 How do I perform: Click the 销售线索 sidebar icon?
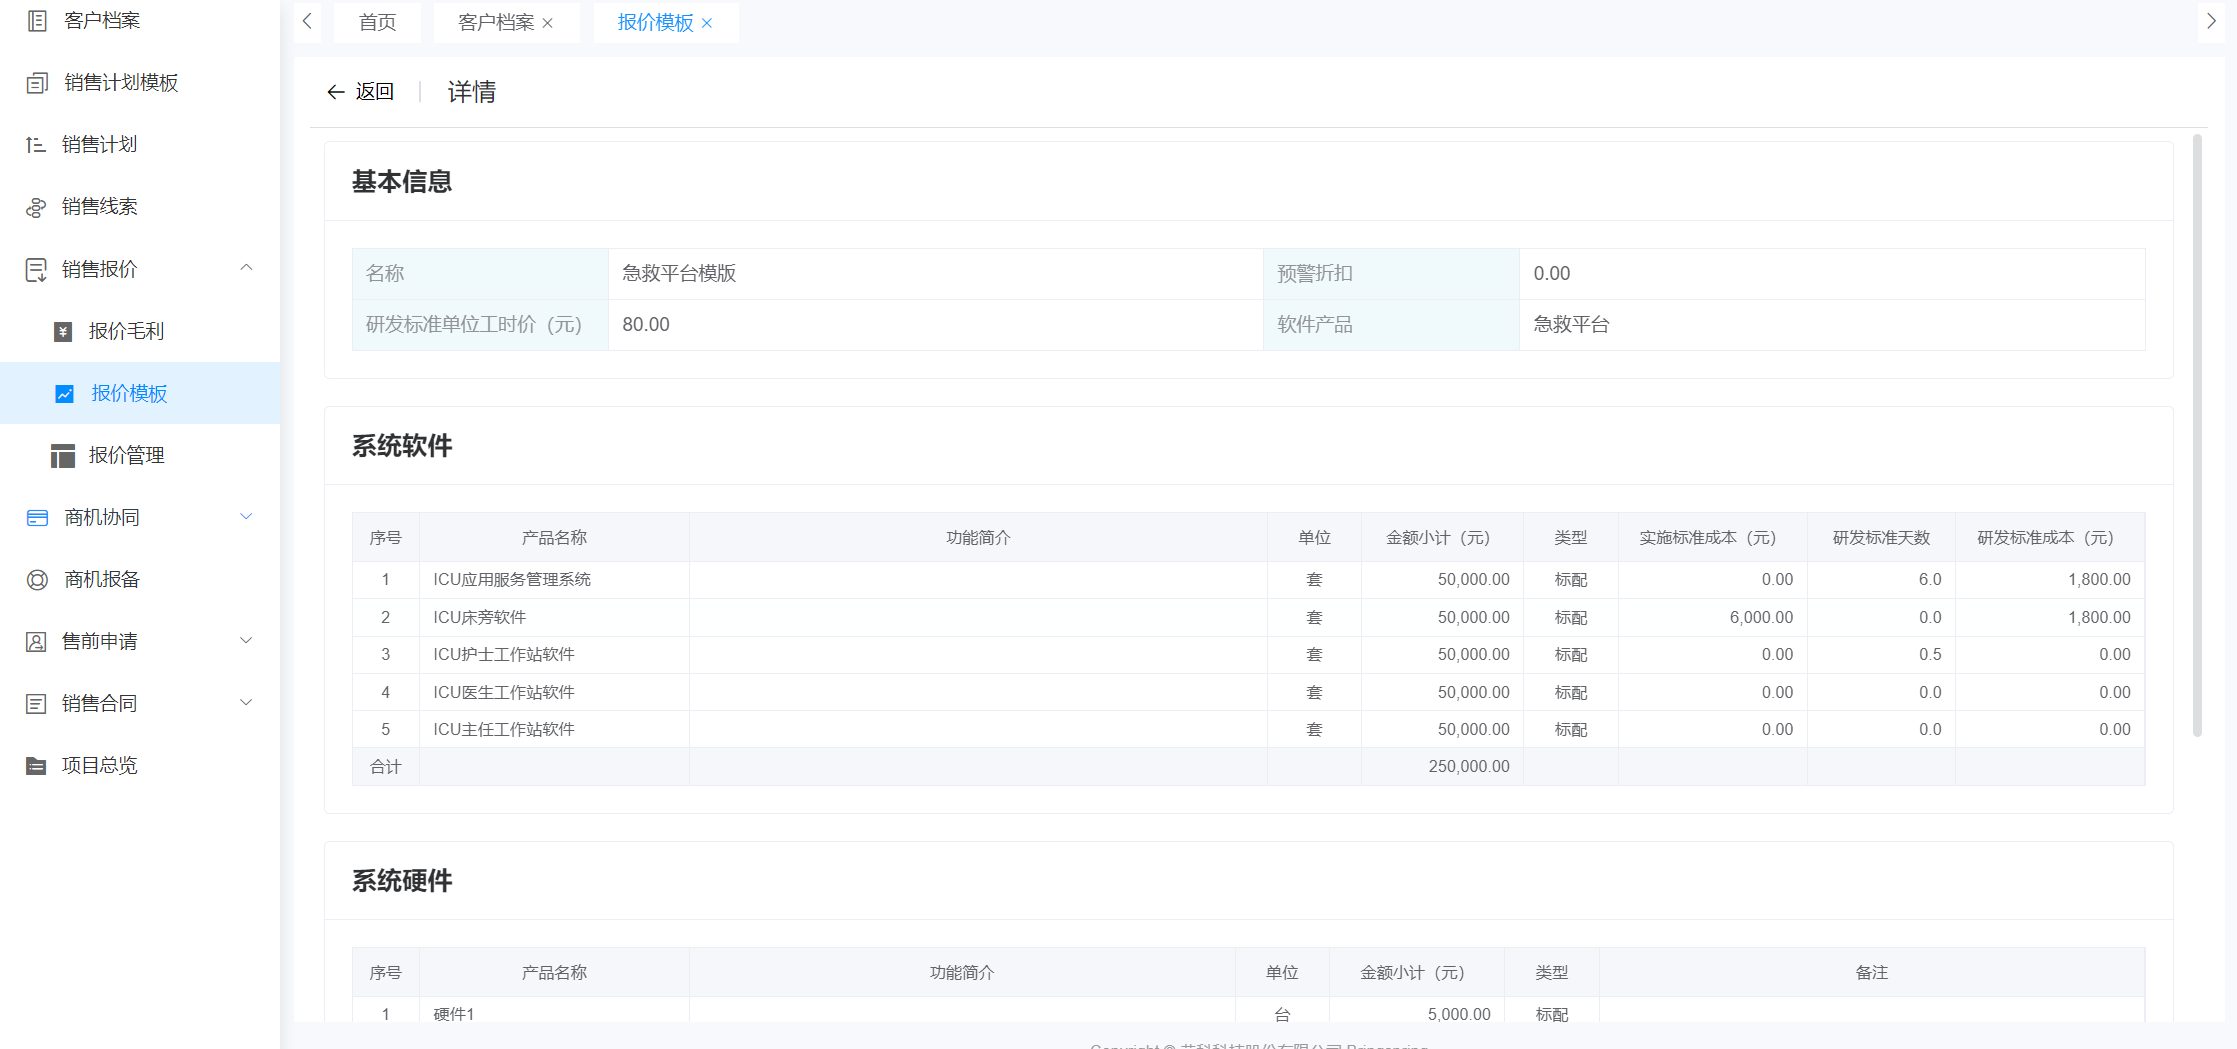(36, 207)
